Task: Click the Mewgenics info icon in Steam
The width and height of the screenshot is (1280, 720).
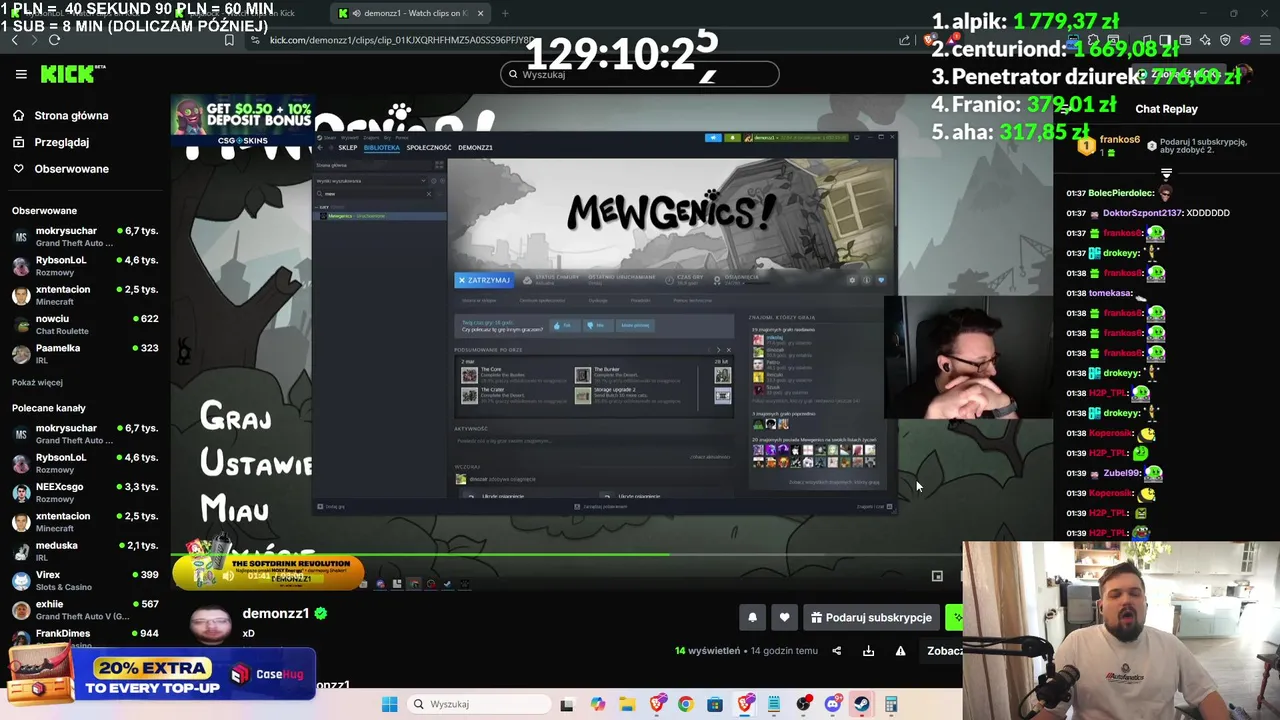Action: 866,280
